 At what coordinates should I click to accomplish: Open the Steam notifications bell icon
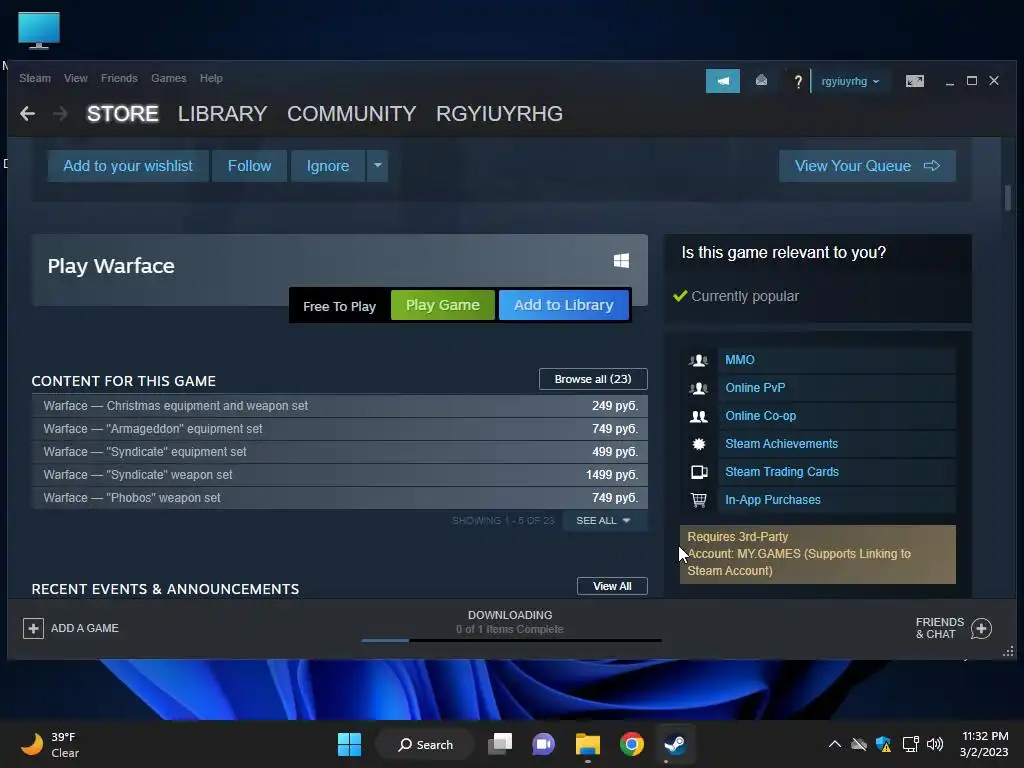(761, 80)
